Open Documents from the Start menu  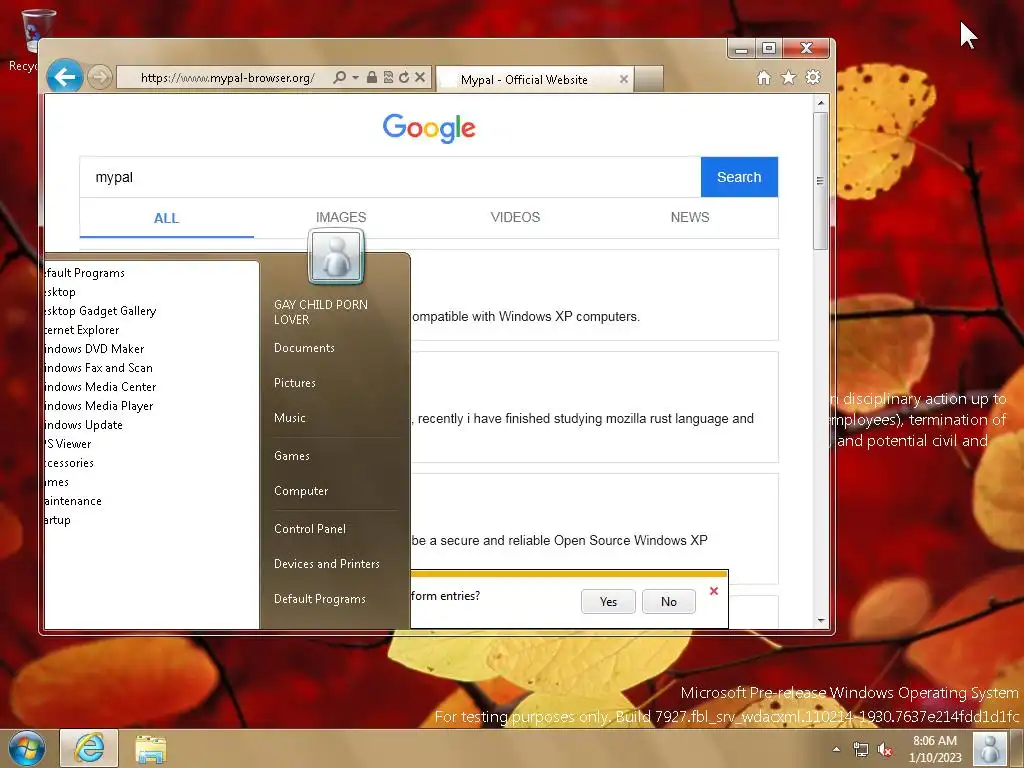pyautogui.click(x=304, y=348)
